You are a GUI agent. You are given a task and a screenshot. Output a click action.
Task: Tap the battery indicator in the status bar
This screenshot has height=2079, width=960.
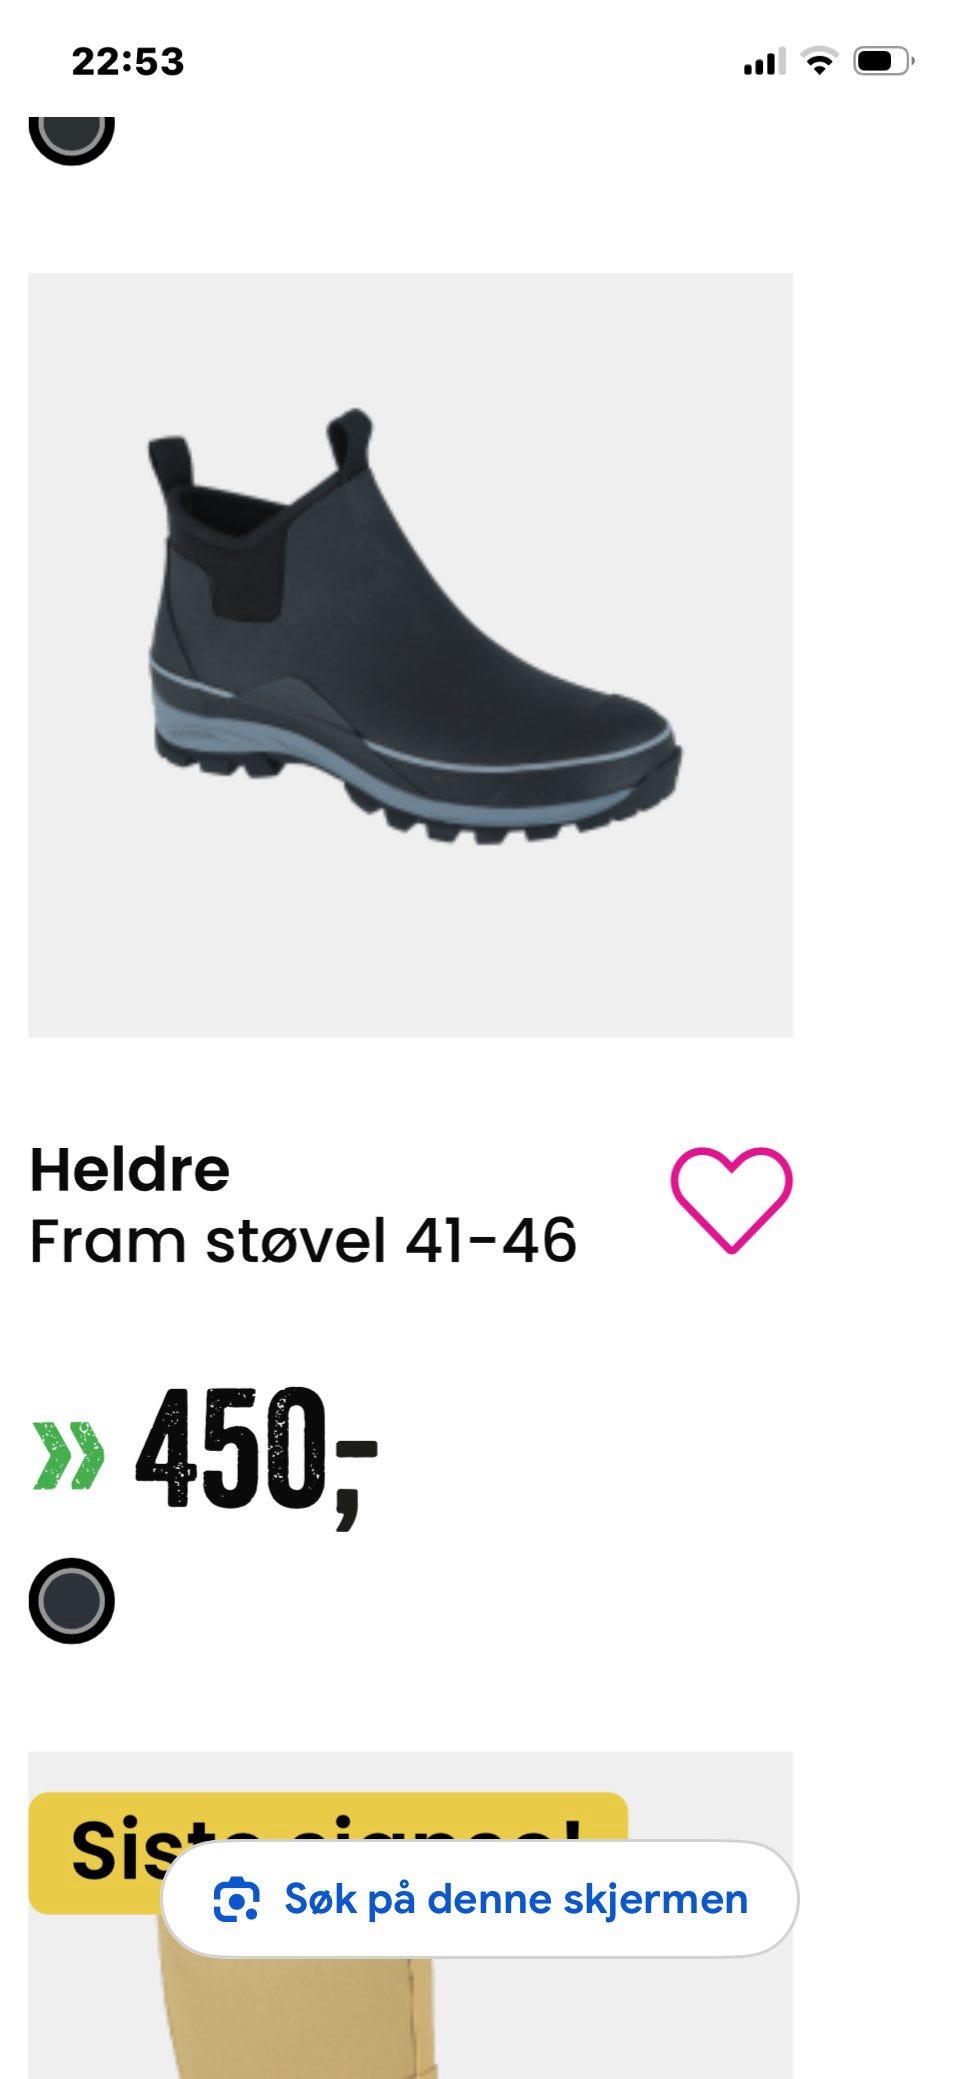(x=883, y=62)
